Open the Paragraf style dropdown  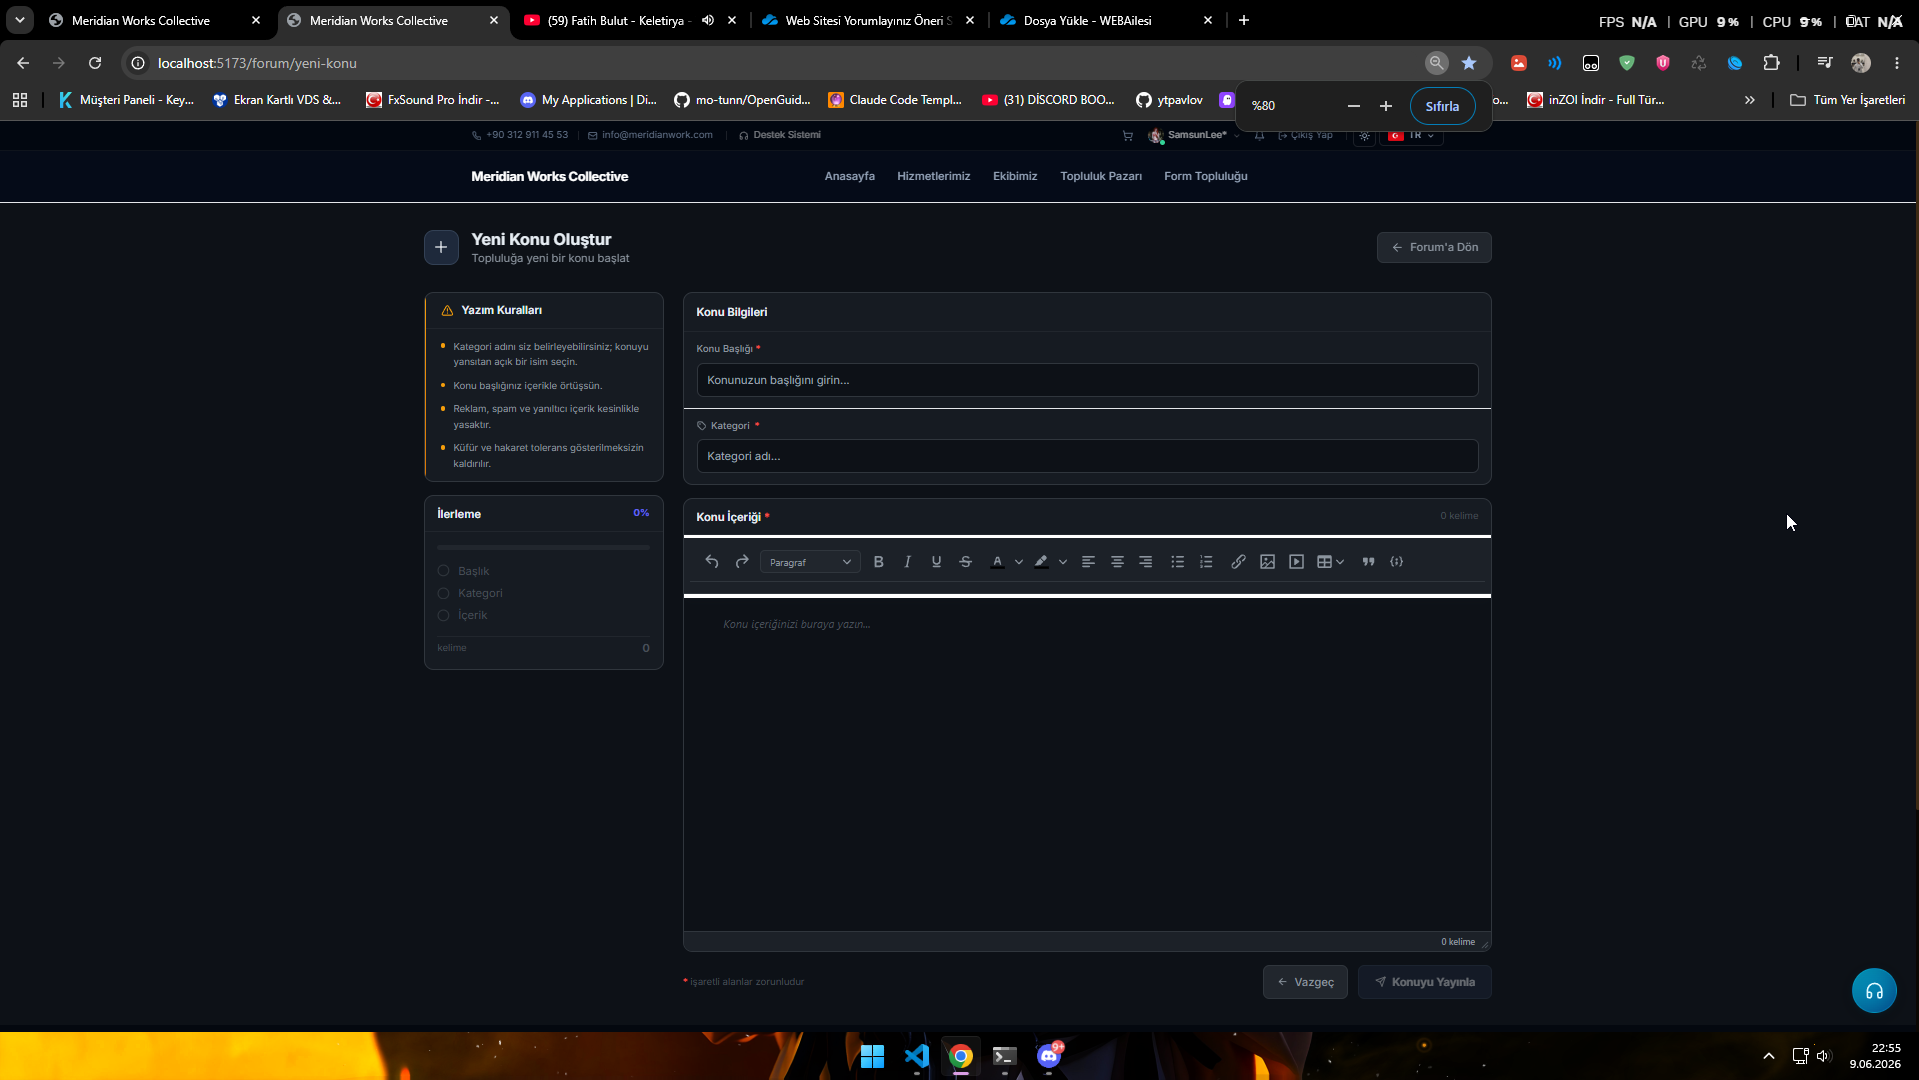[810, 562]
